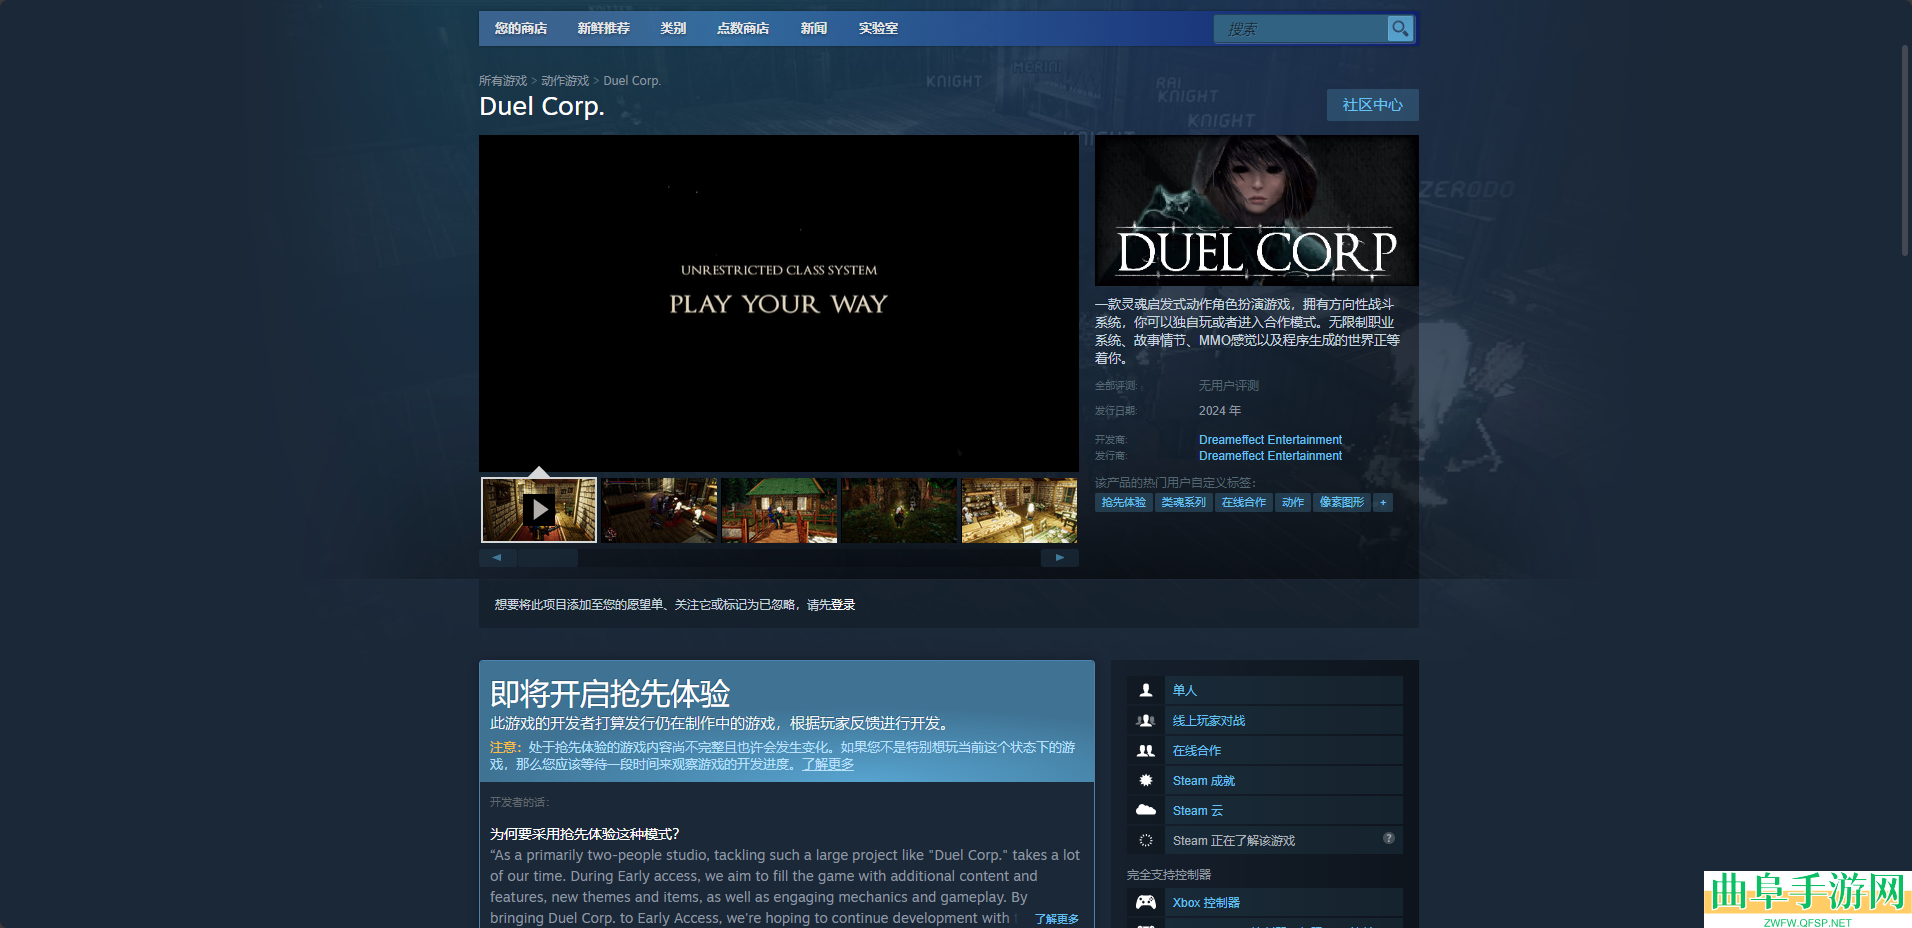Select the 动作 tag
The height and width of the screenshot is (928, 1912).
tap(1293, 502)
